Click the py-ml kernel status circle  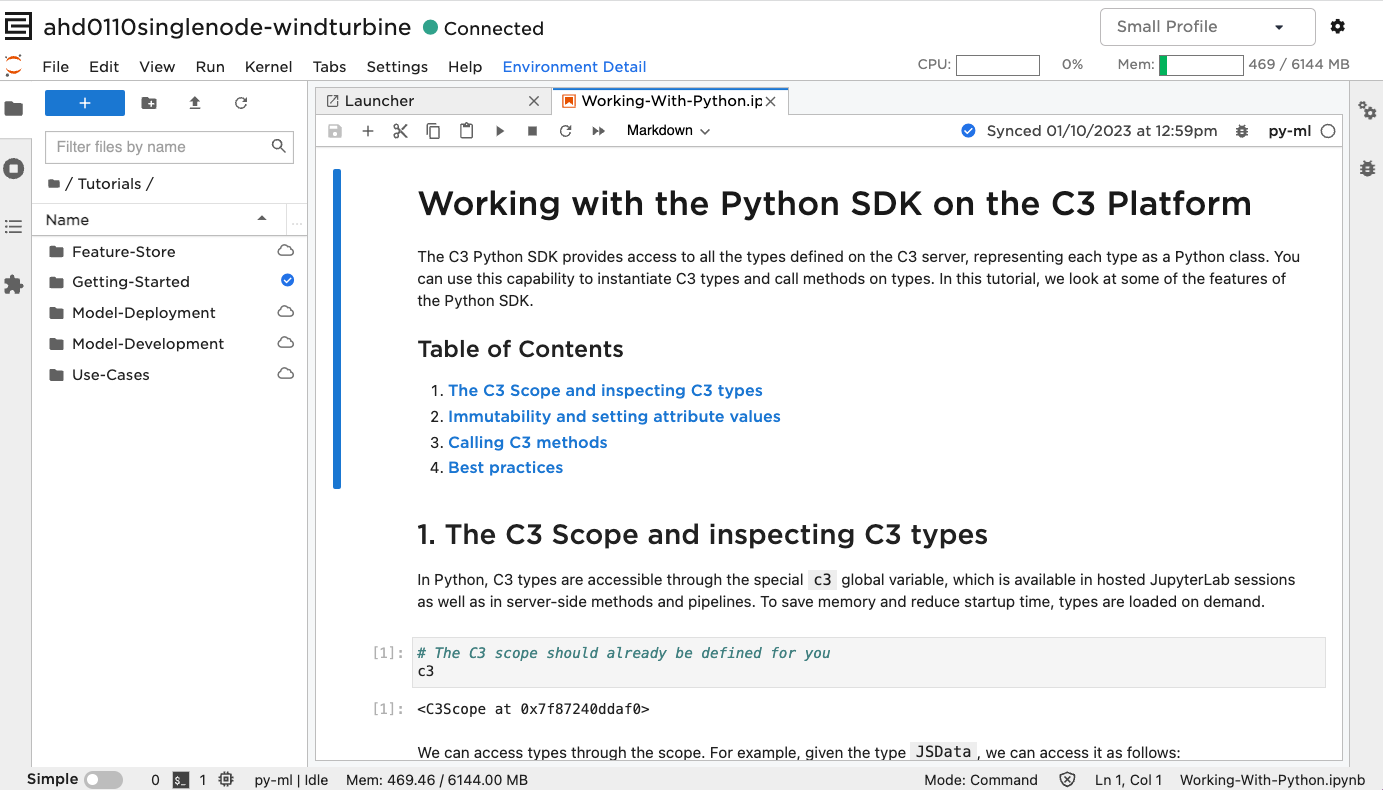pos(1327,131)
